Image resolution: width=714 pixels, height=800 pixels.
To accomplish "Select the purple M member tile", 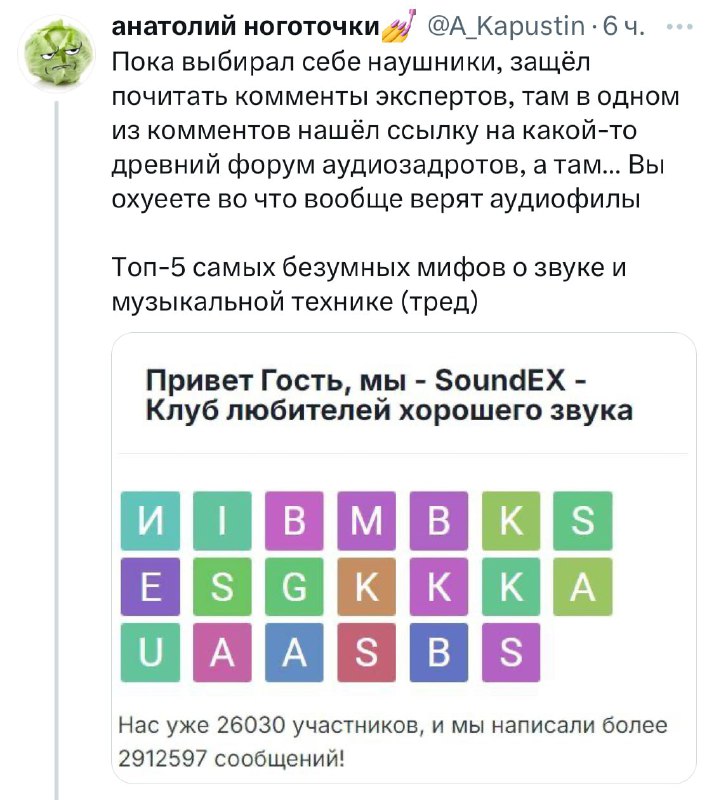I will click(x=366, y=521).
